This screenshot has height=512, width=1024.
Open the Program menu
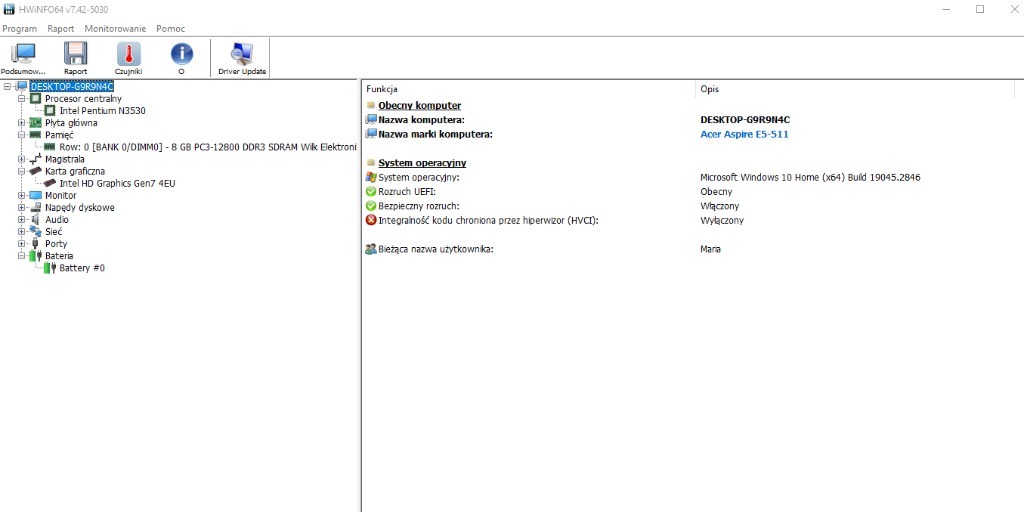[x=20, y=29]
